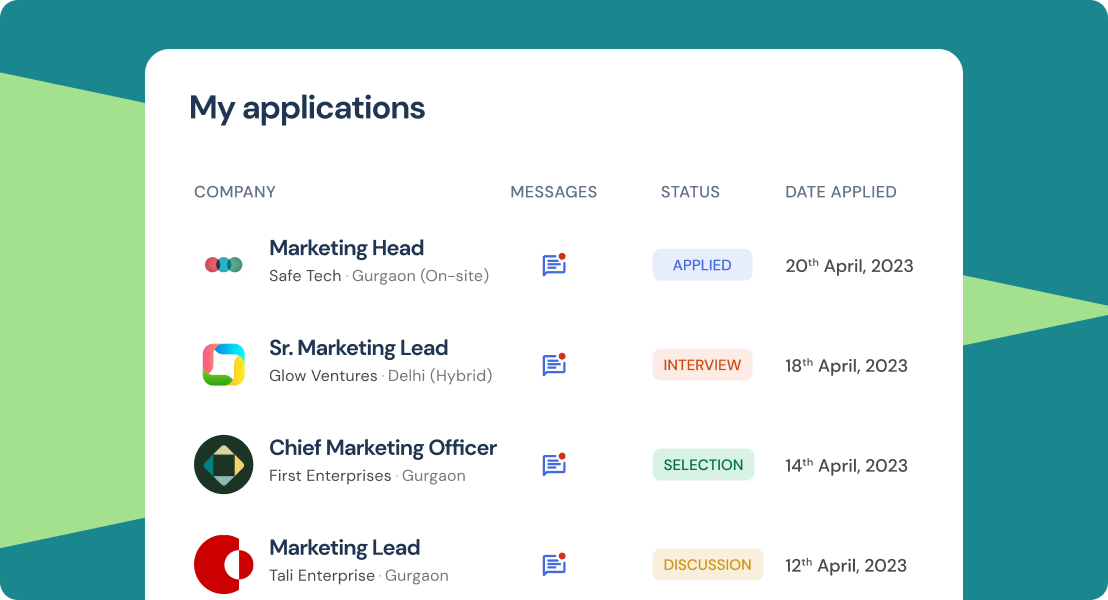Sort by the DATE APPLIED column header
Screen dimensions: 1108x600
pyautogui.click(x=840, y=192)
